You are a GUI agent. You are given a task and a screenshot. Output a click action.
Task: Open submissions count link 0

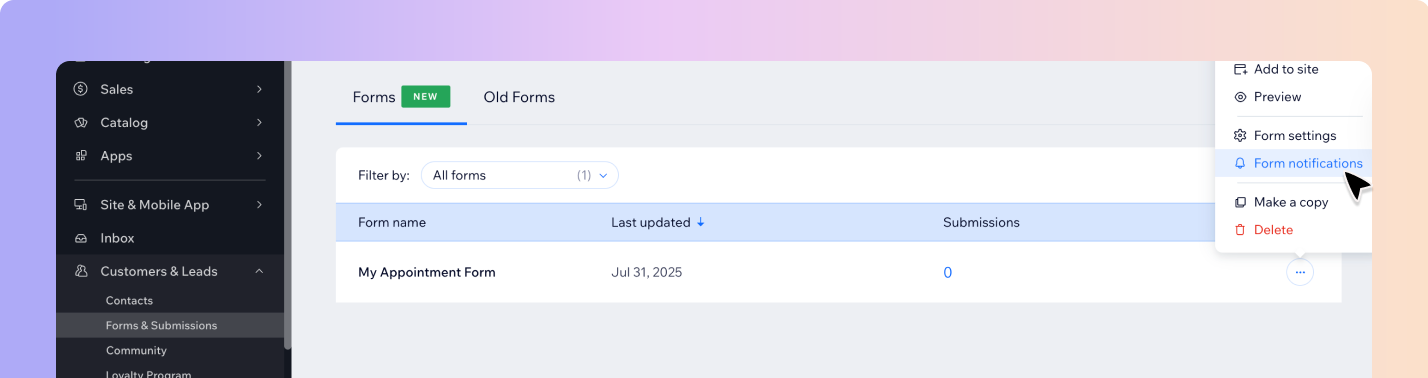(947, 272)
